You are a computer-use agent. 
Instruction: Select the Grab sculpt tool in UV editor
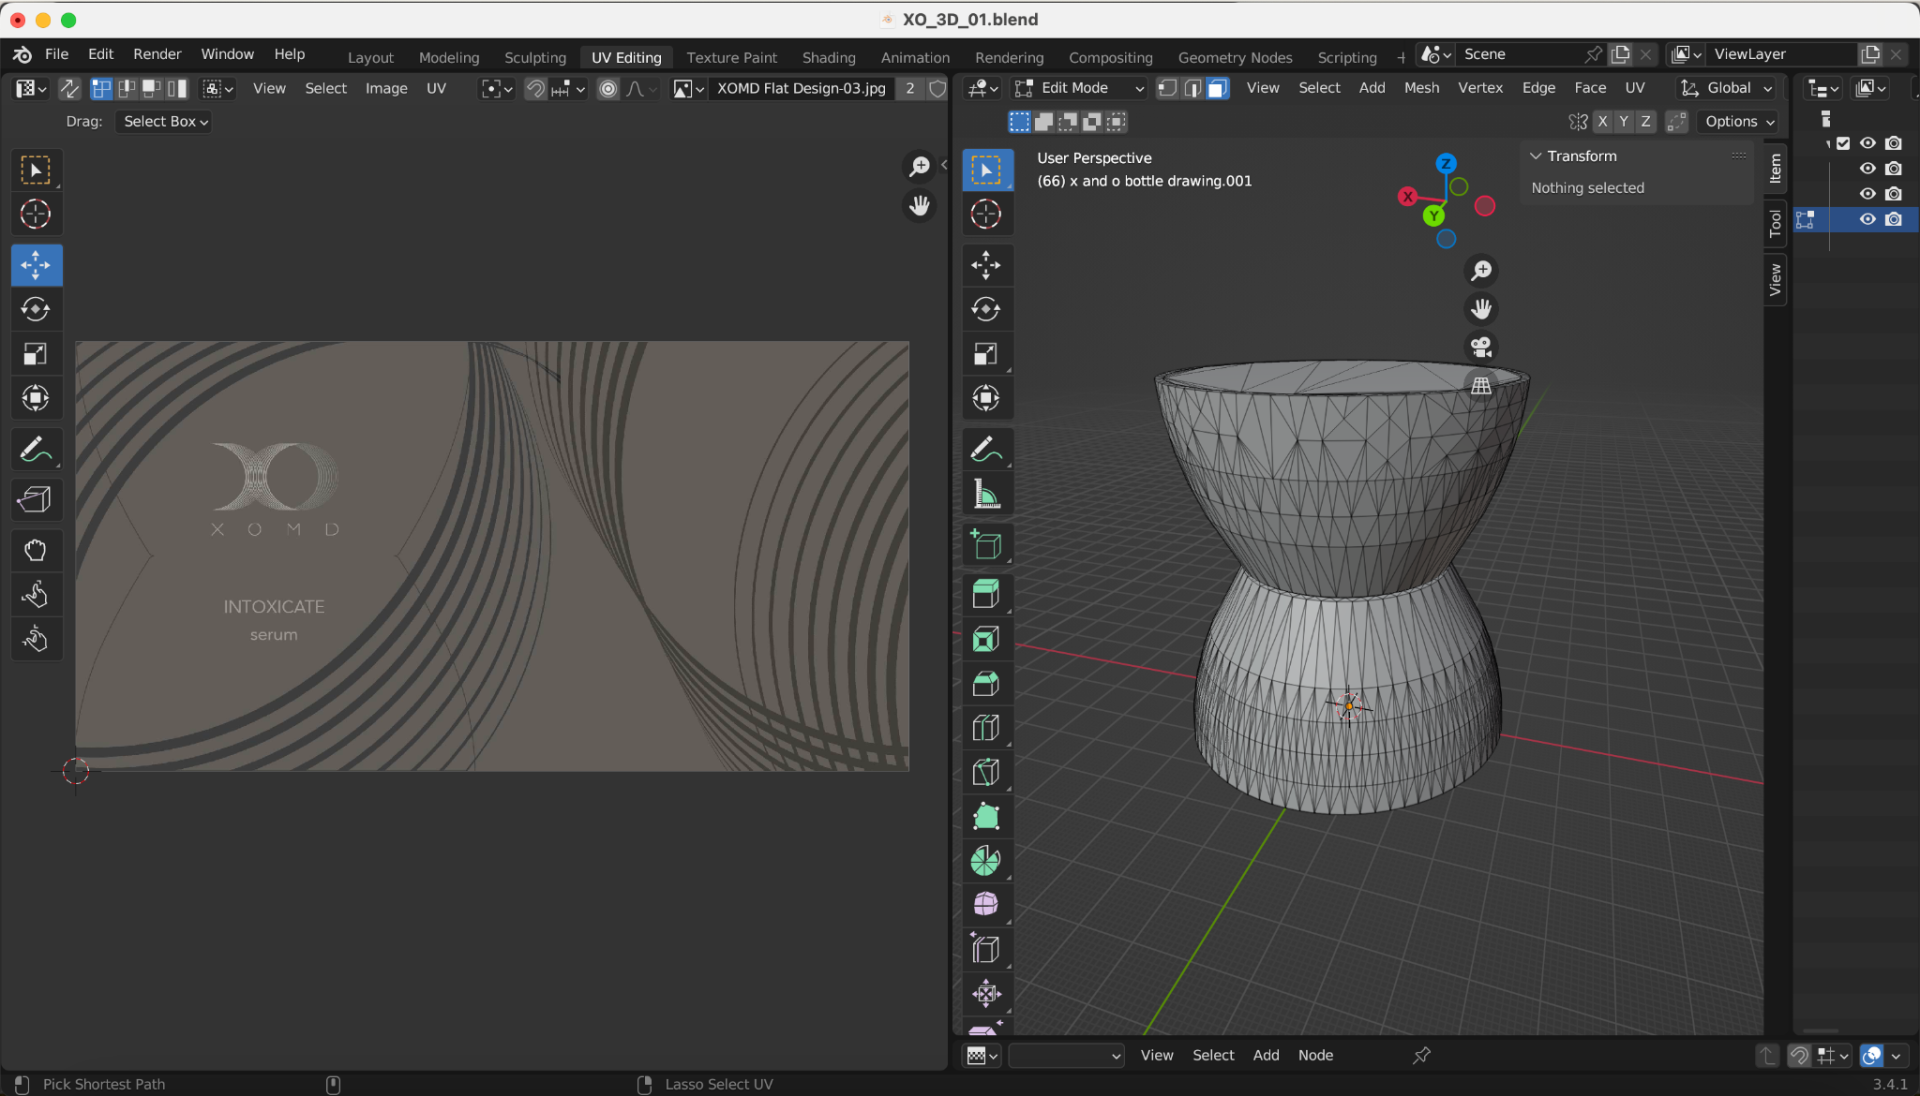point(35,550)
